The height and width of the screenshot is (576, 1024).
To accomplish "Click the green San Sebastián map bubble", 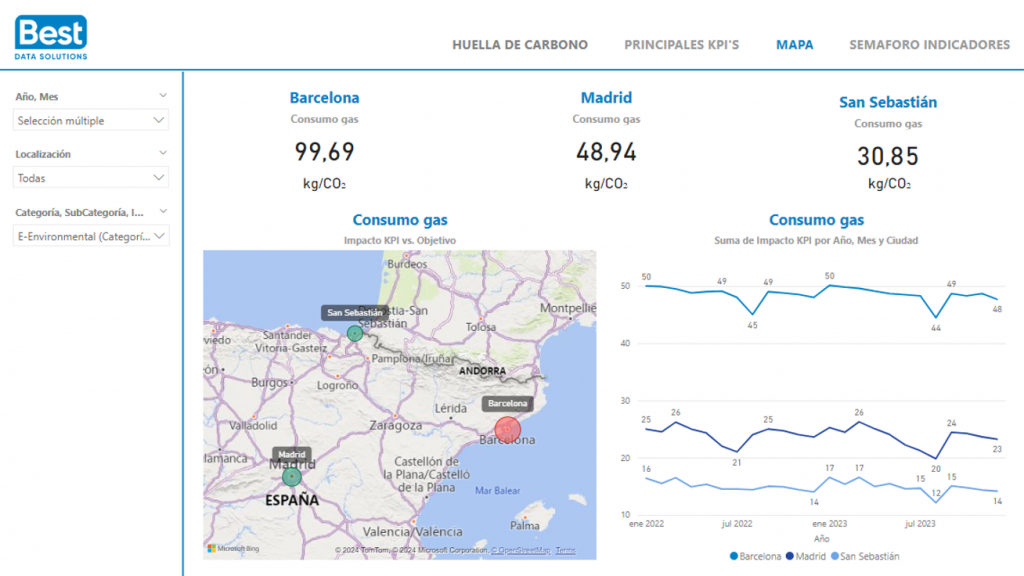I will coord(354,333).
